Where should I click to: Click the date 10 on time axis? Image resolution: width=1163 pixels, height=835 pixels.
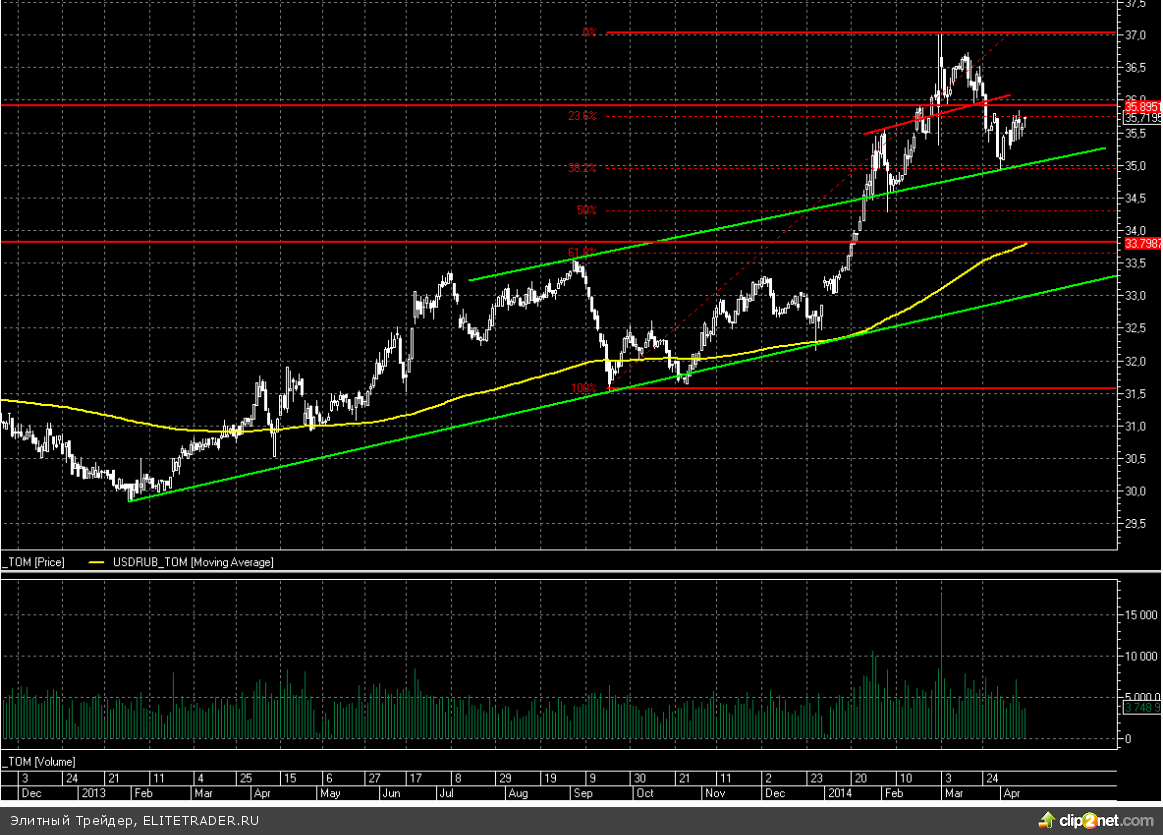pos(906,778)
